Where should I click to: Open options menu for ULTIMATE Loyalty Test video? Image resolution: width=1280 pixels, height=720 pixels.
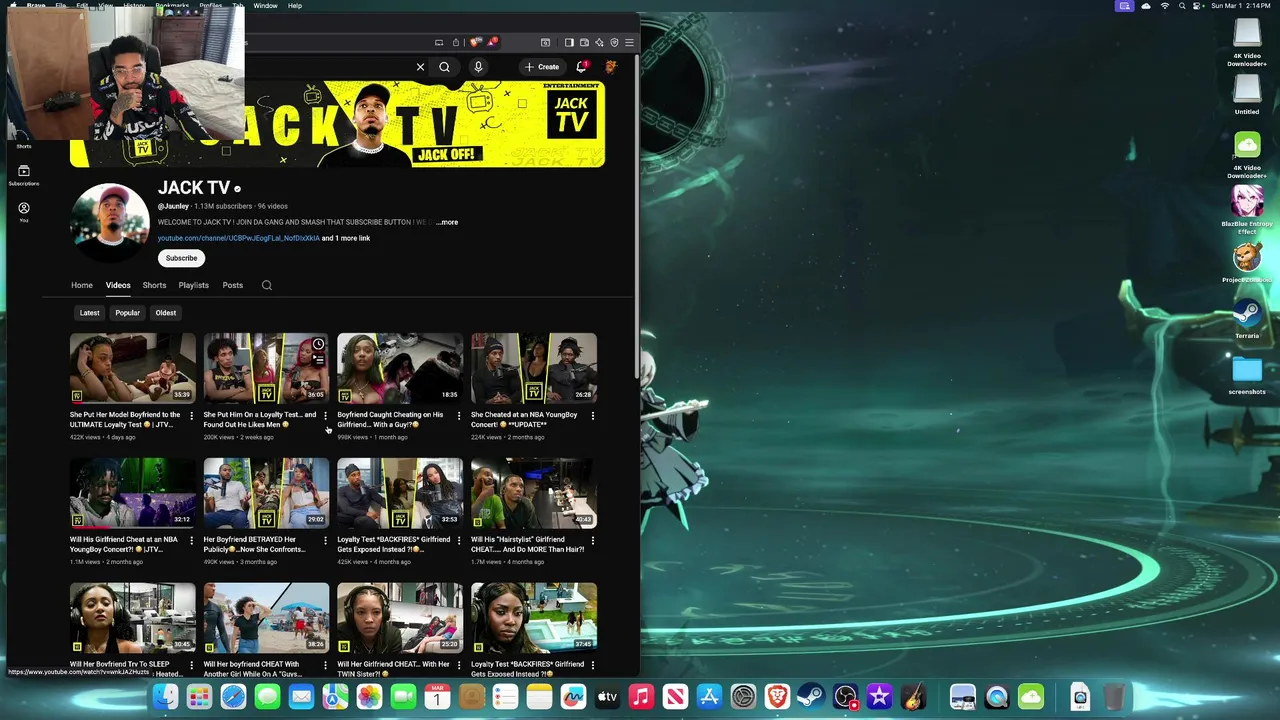coord(191,416)
